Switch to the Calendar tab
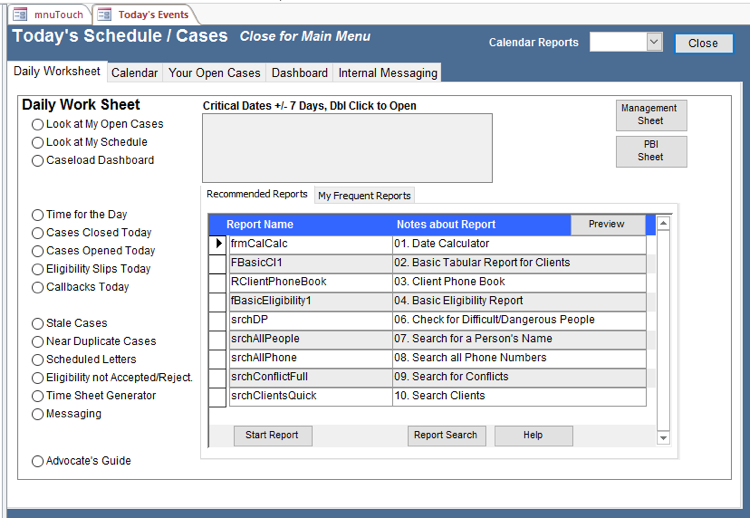The width and height of the screenshot is (750, 518). pyautogui.click(x=134, y=73)
